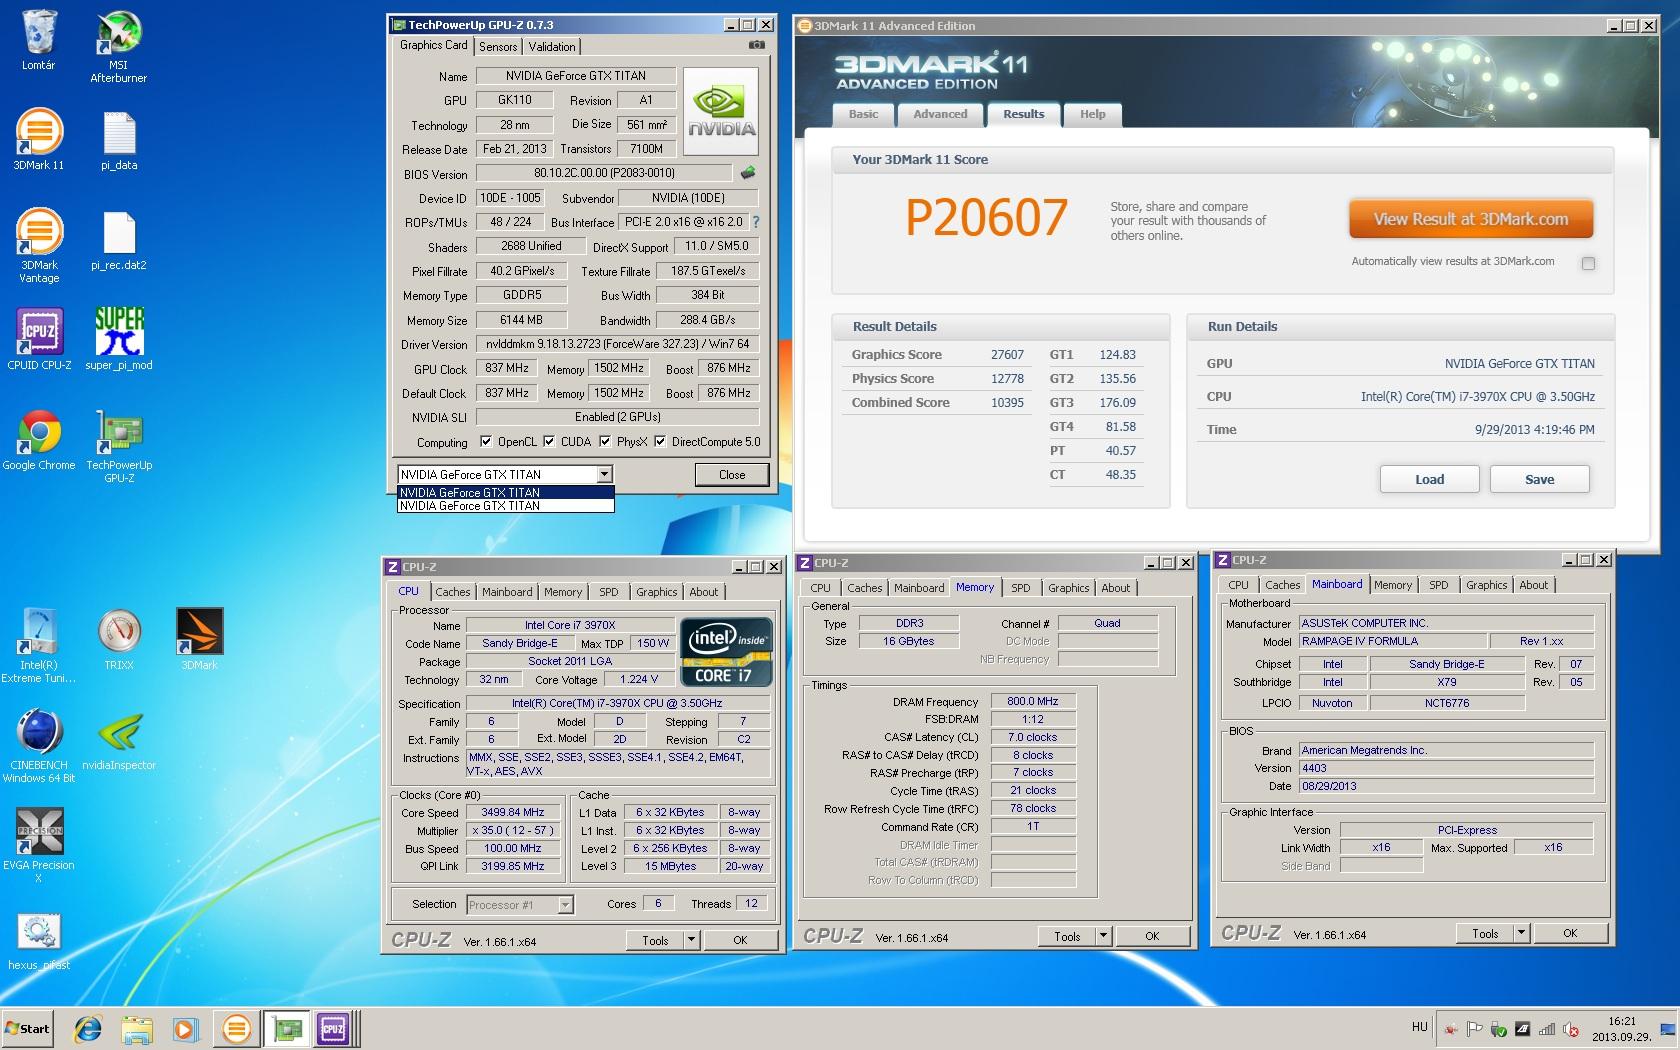This screenshot has width=1680, height=1050.
Task: Open Caches tab in the CPU-Z processor window
Action: point(452,592)
